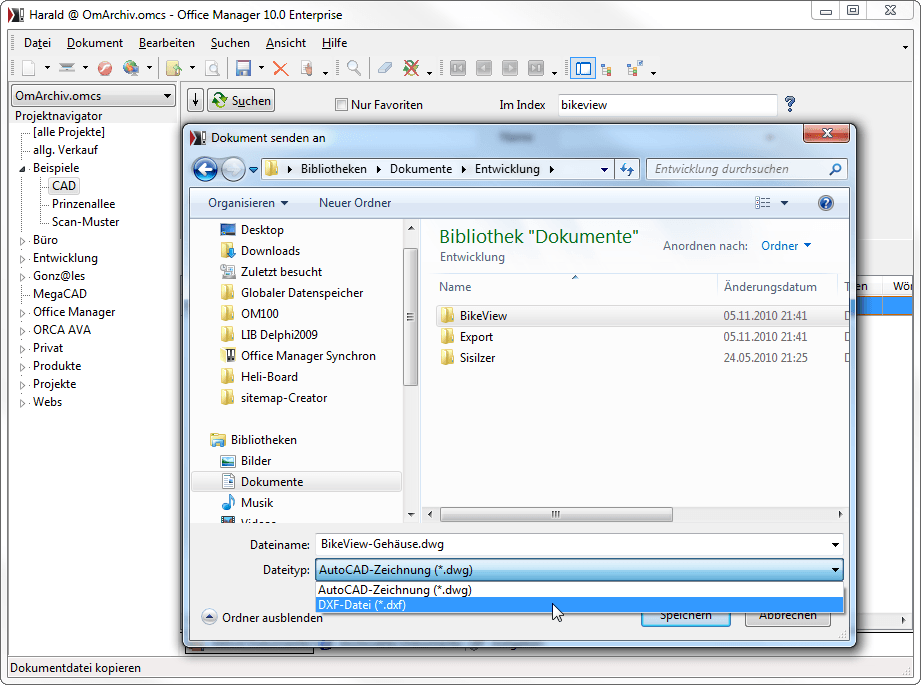The image size is (921, 685).
Task: Open the document preview icon
Action: coord(213,69)
